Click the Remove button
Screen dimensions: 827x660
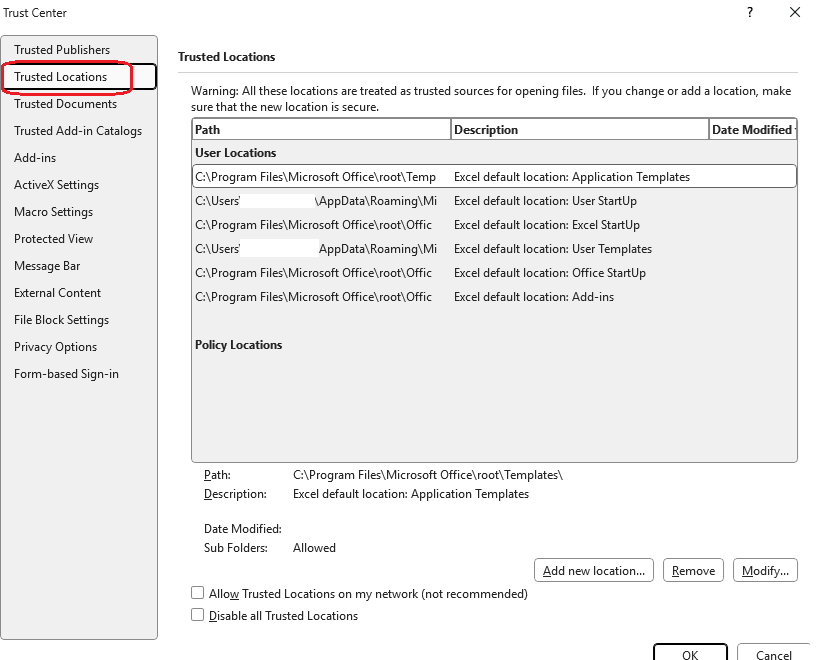(x=693, y=570)
